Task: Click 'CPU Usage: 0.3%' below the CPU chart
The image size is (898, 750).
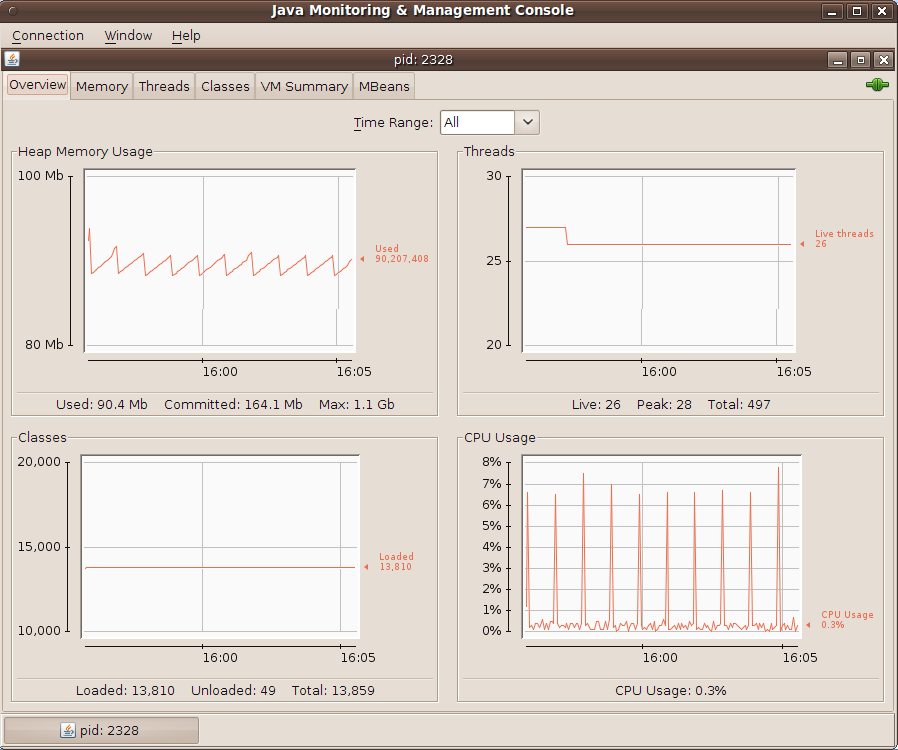Action: (671, 690)
